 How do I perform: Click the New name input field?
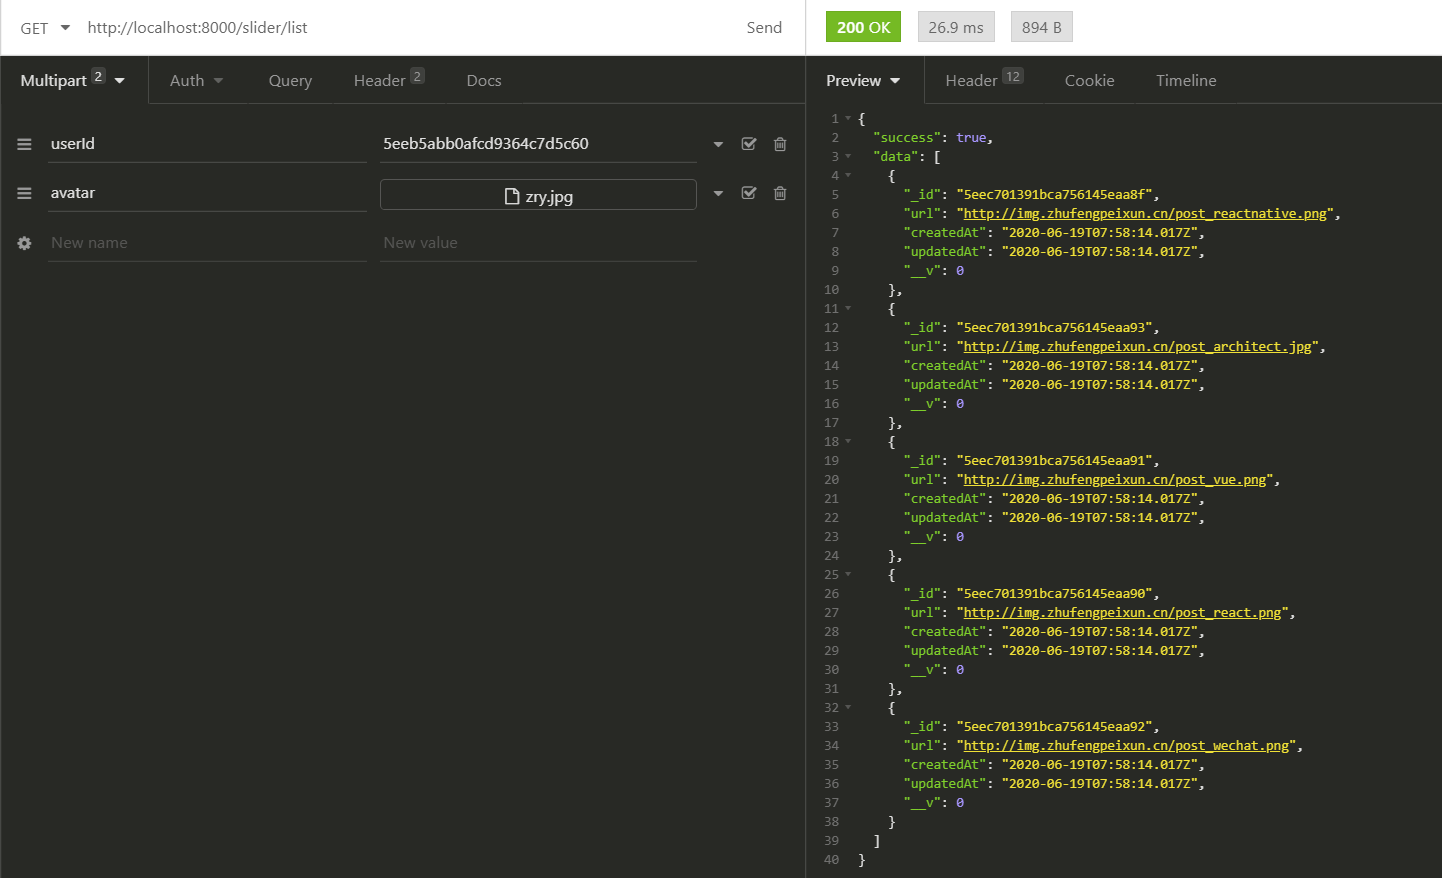coord(206,243)
